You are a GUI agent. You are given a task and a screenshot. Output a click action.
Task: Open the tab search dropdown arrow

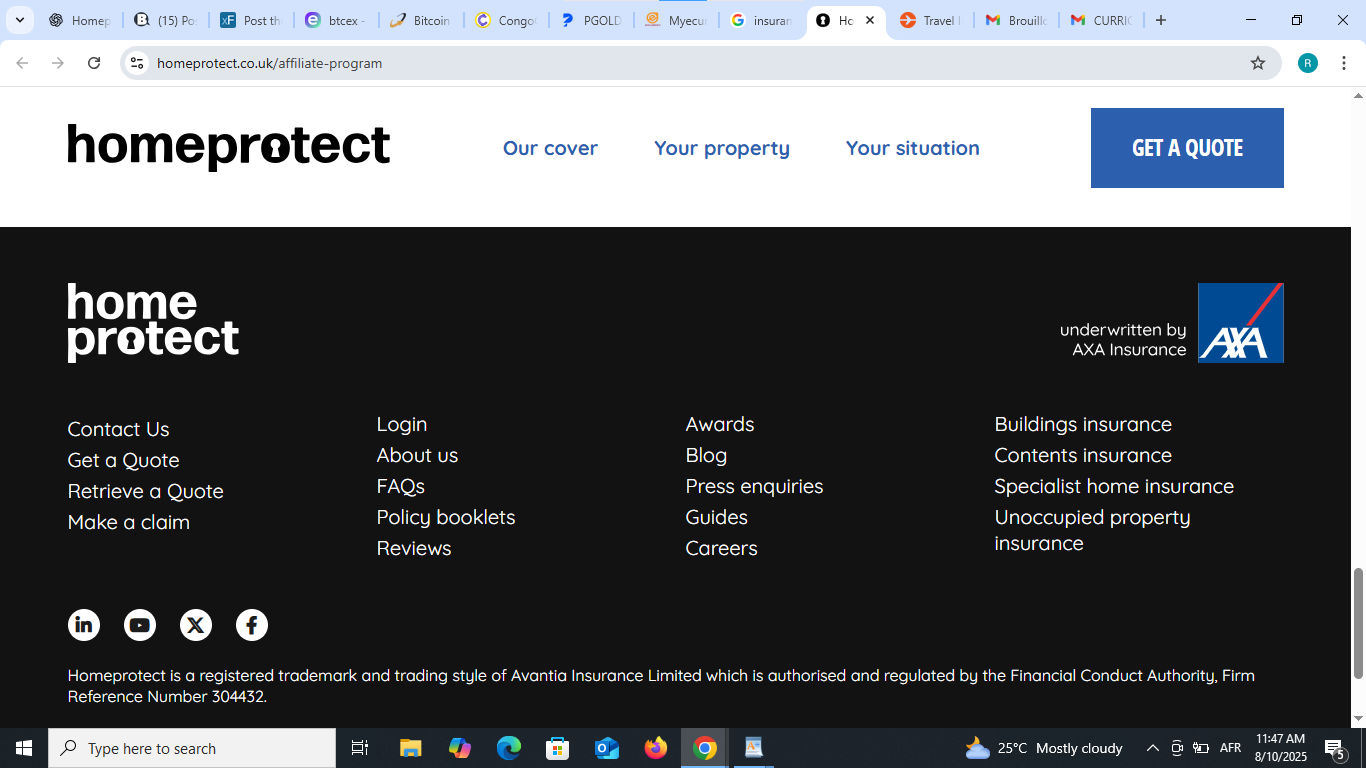pyautogui.click(x=19, y=20)
